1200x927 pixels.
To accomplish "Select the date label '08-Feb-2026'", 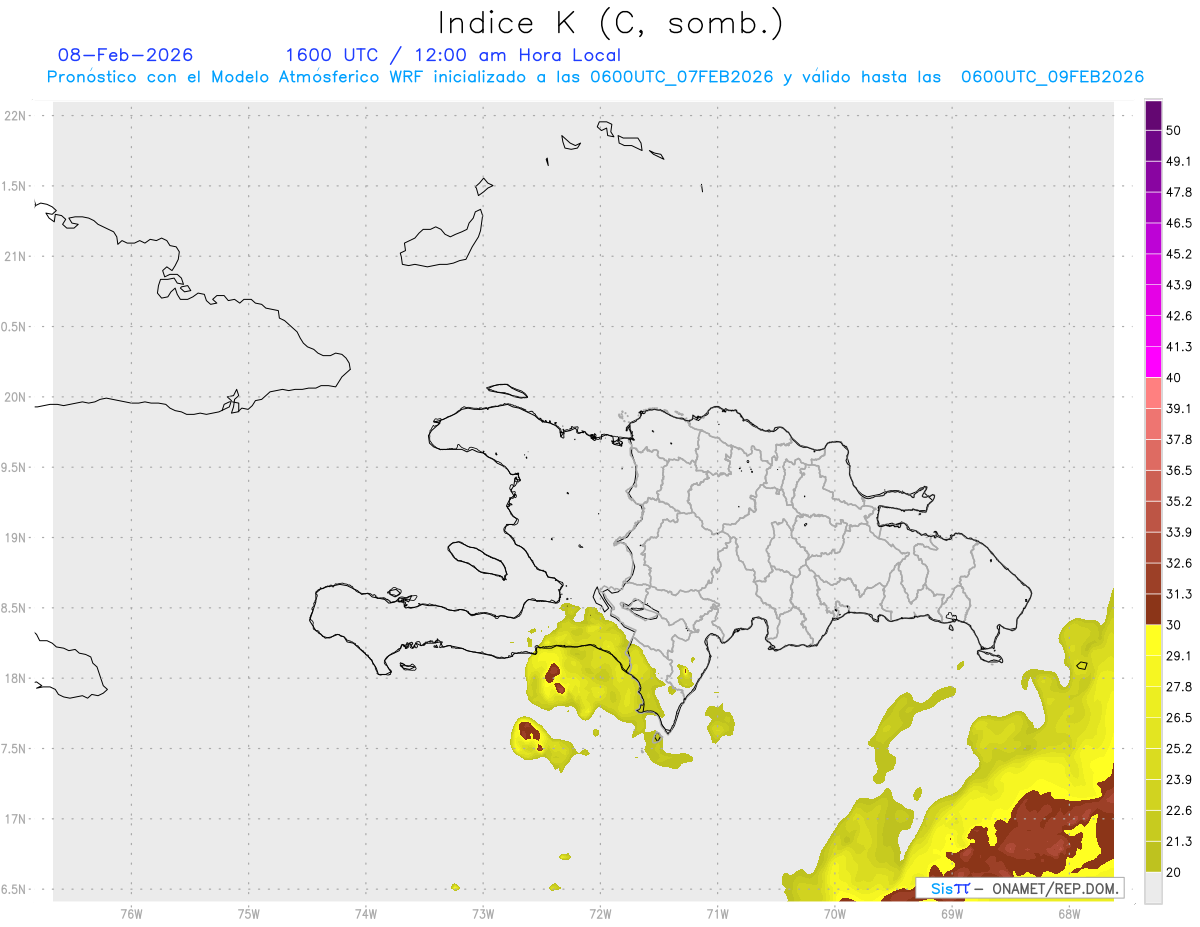I will click(125, 55).
